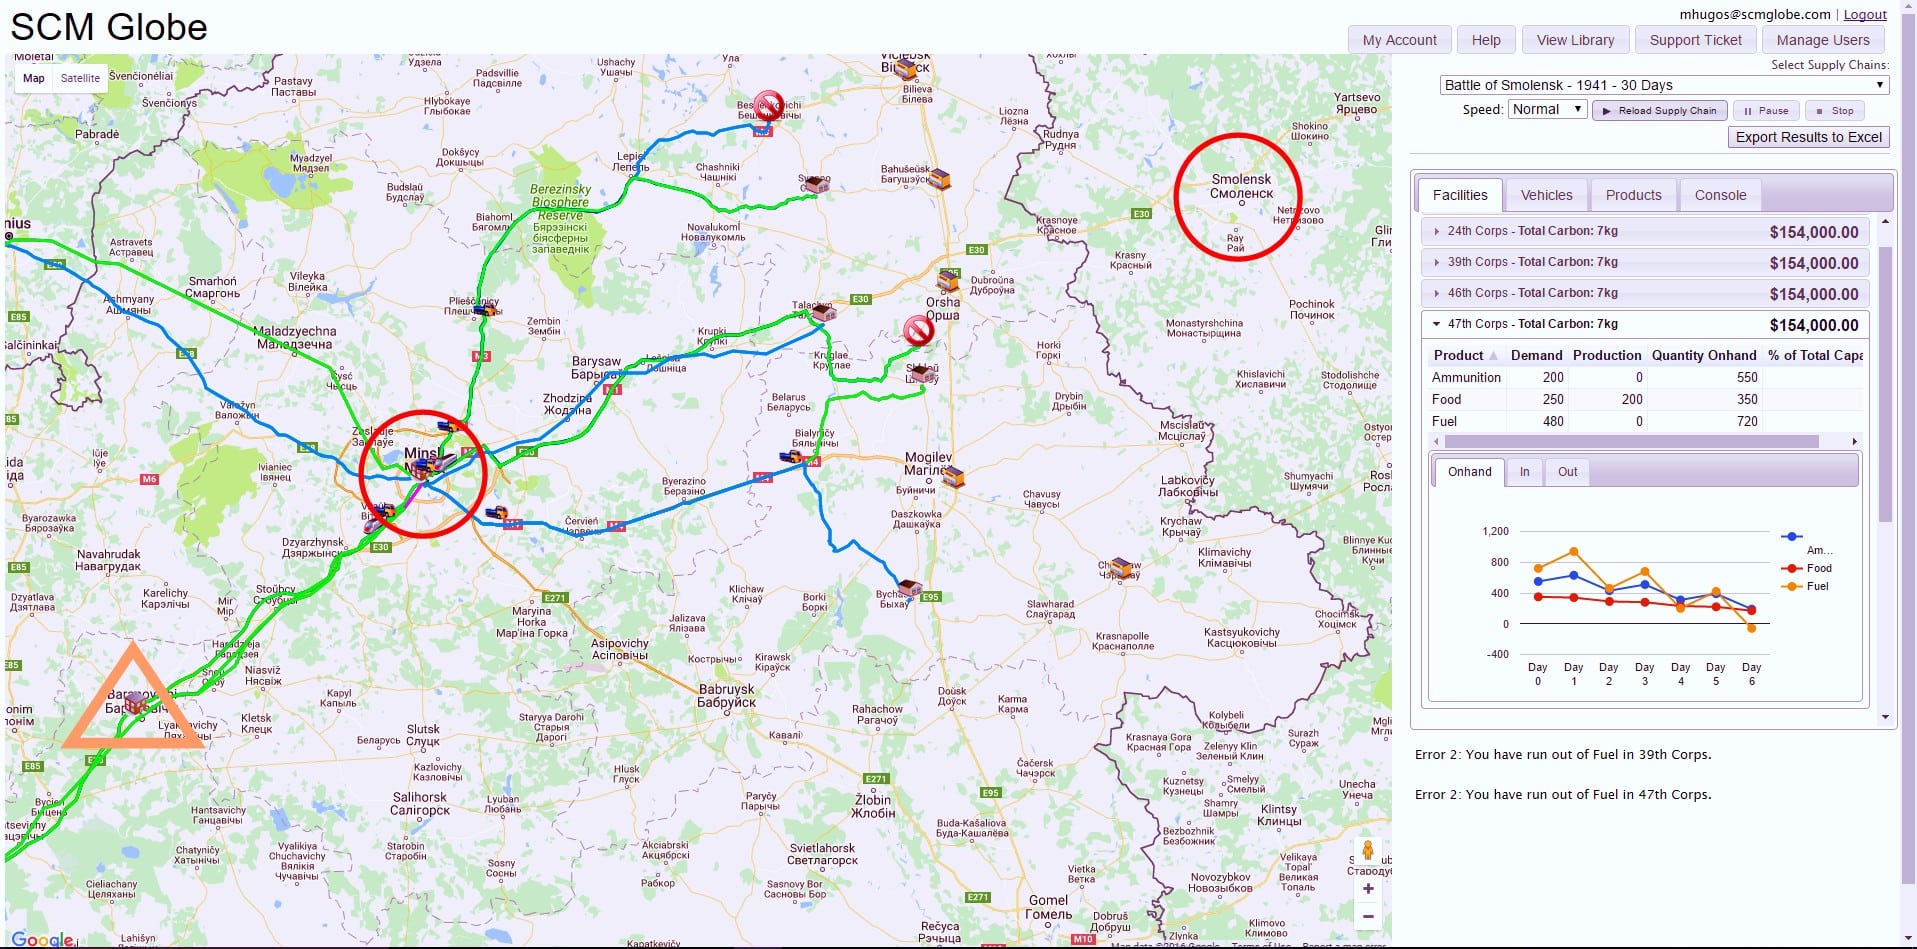This screenshot has width=1917, height=949.
Task: Switch to the Vehicles tab
Action: [1546, 195]
